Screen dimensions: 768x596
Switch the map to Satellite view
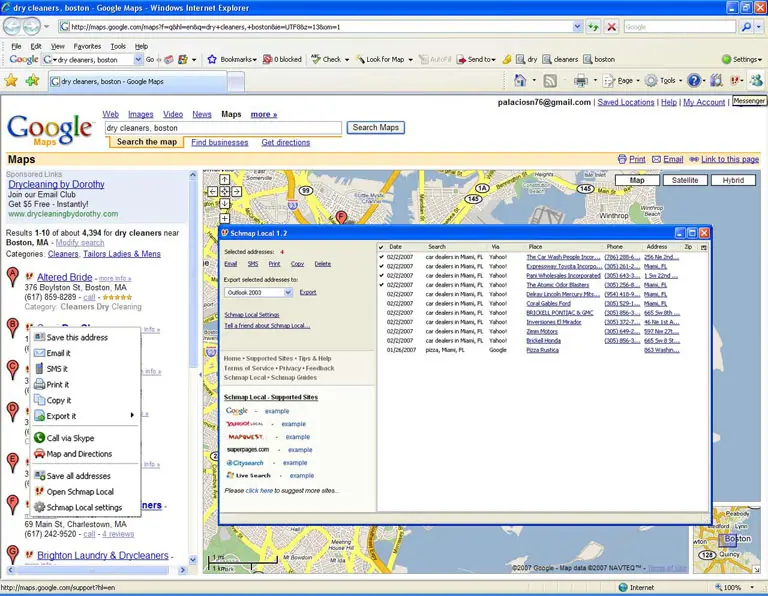point(685,180)
